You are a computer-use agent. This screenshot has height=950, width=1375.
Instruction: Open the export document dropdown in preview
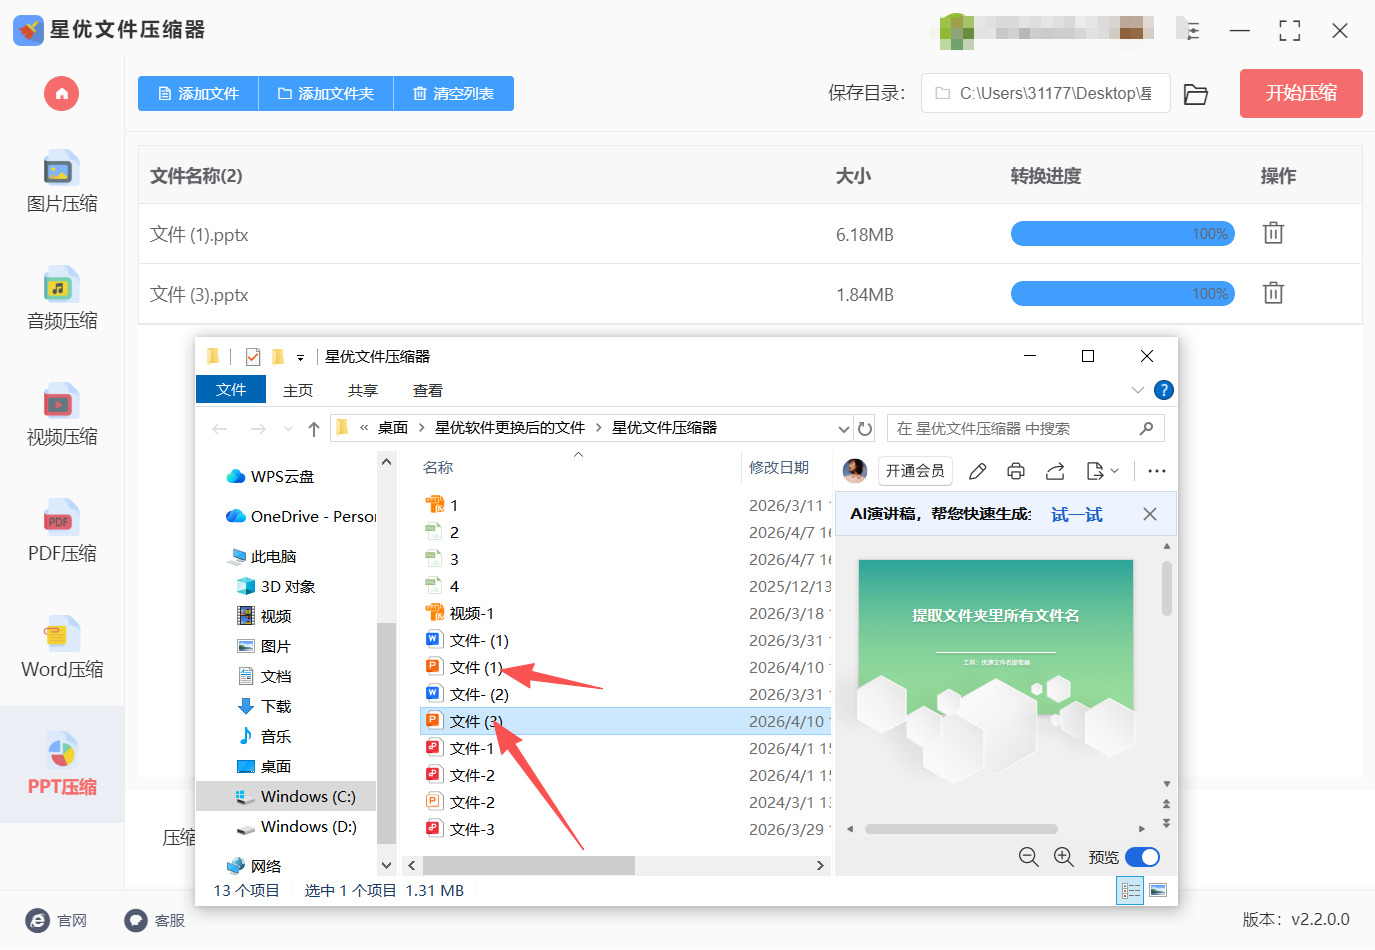coord(1102,471)
